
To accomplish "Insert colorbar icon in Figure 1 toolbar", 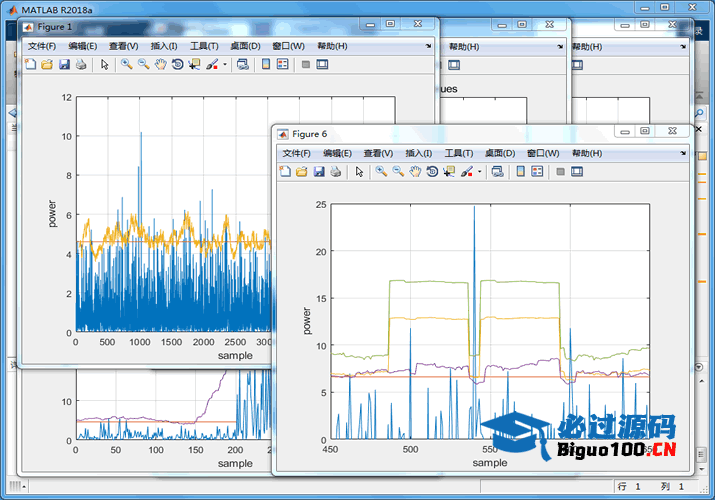I will (x=266, y=64).
